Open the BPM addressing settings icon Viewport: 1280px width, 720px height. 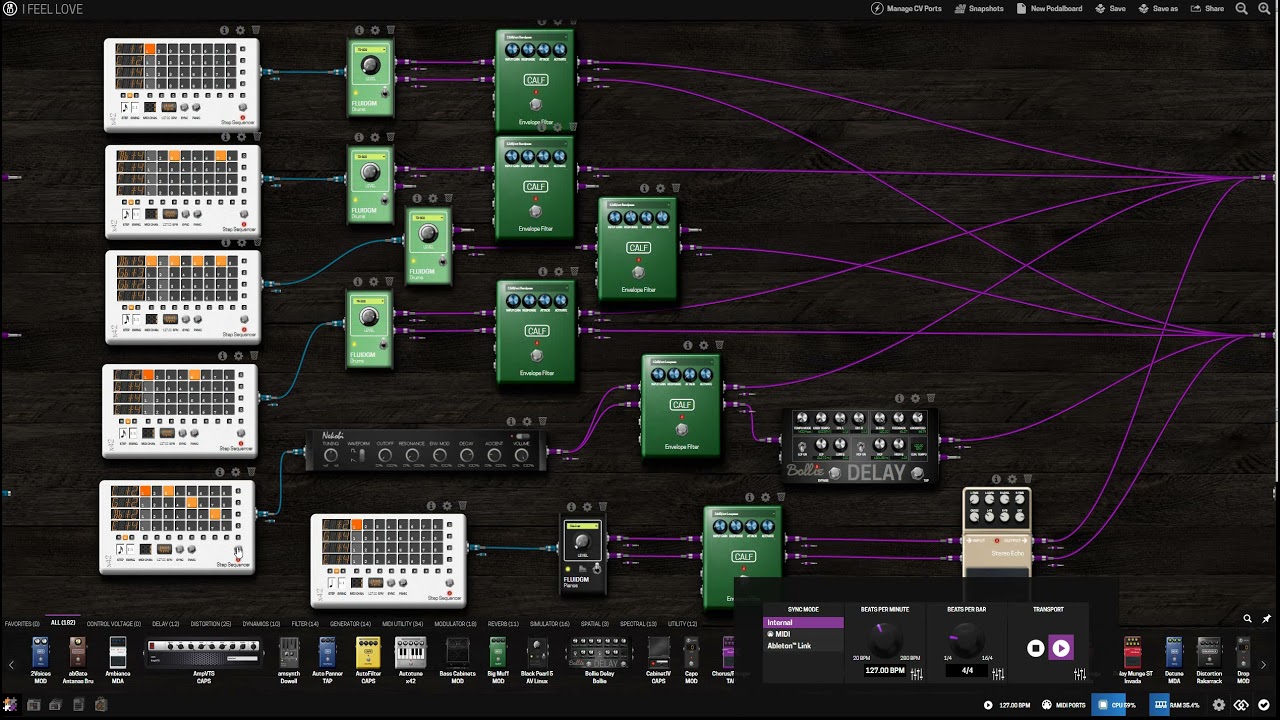click(x=916, y=674)
